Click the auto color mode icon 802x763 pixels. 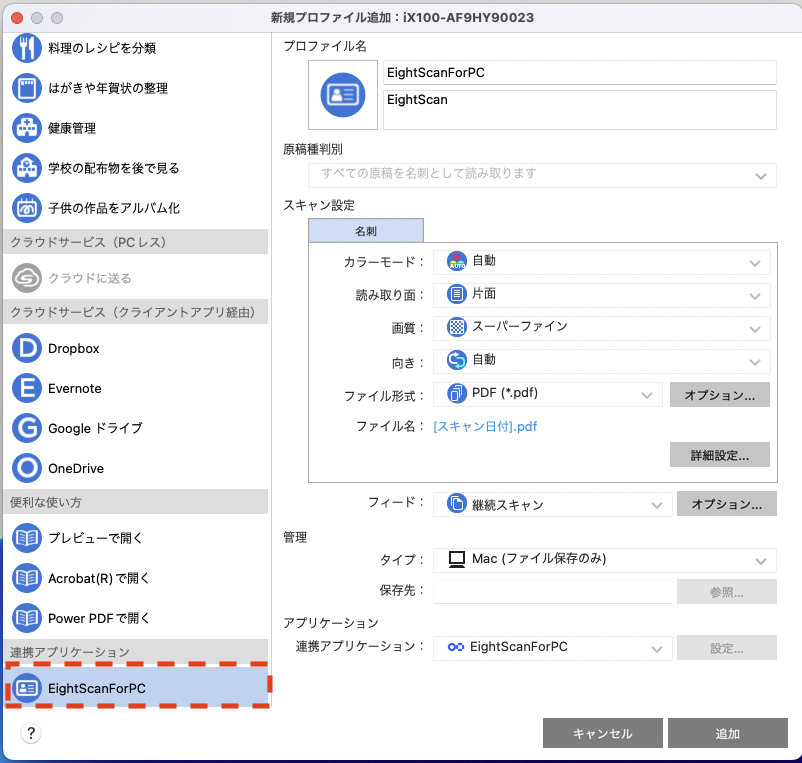pyautogui.click(x=457, y=261)
